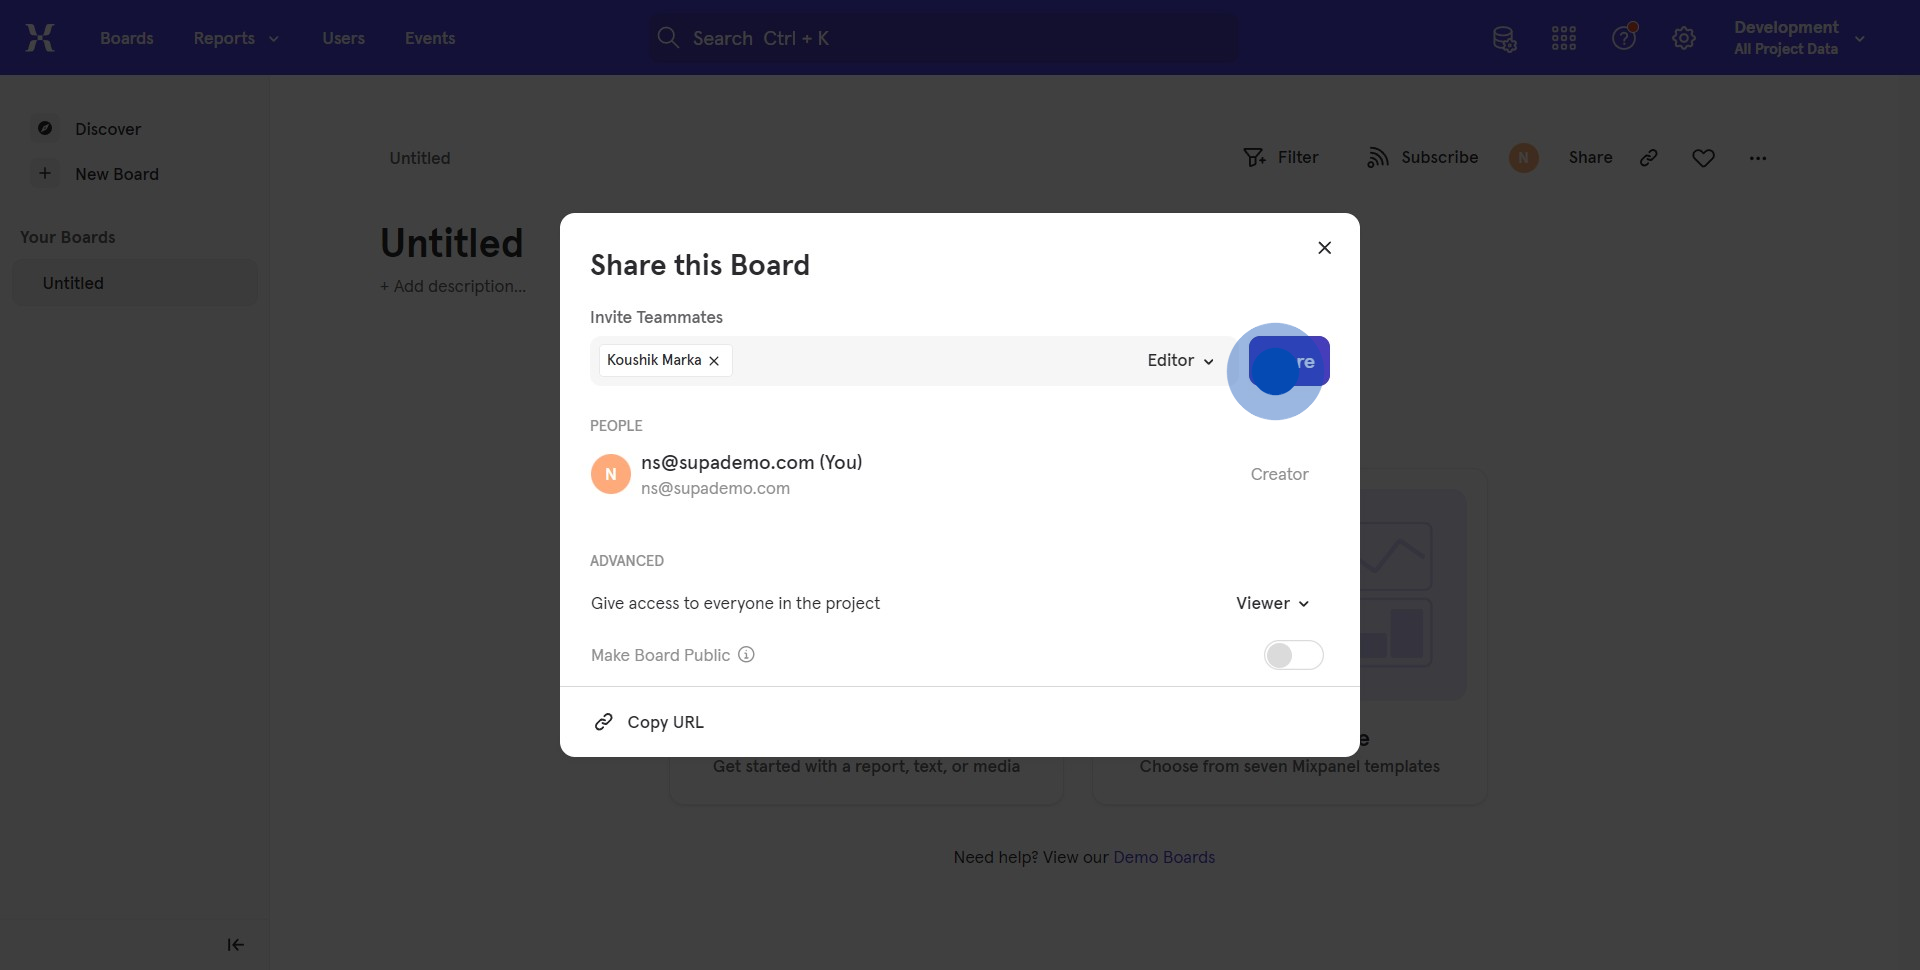The height and width of the screenshot is (970, 1920).
Task: Open the settings gear icon
Action: (1684, 39)
